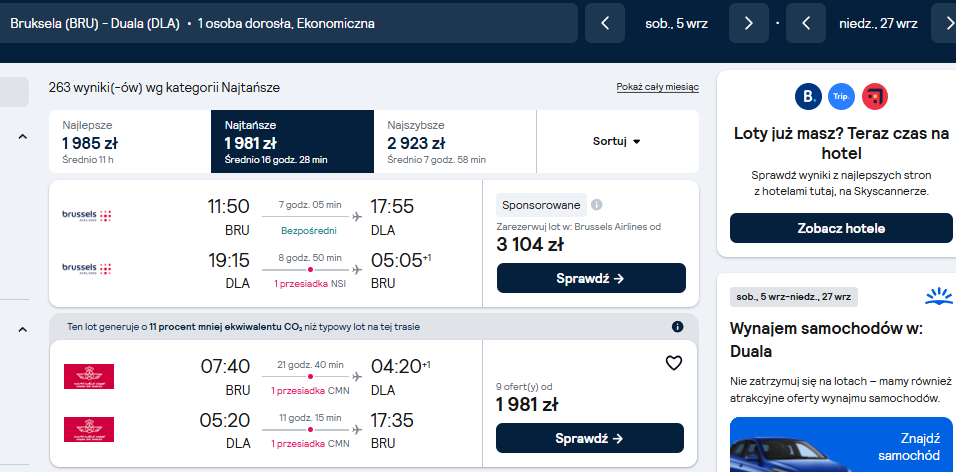Click Sprawdź for the 3 104 zł Brussels Airlines offer
The width and height of the screenshot is (956, 472).
pos(591,278)
